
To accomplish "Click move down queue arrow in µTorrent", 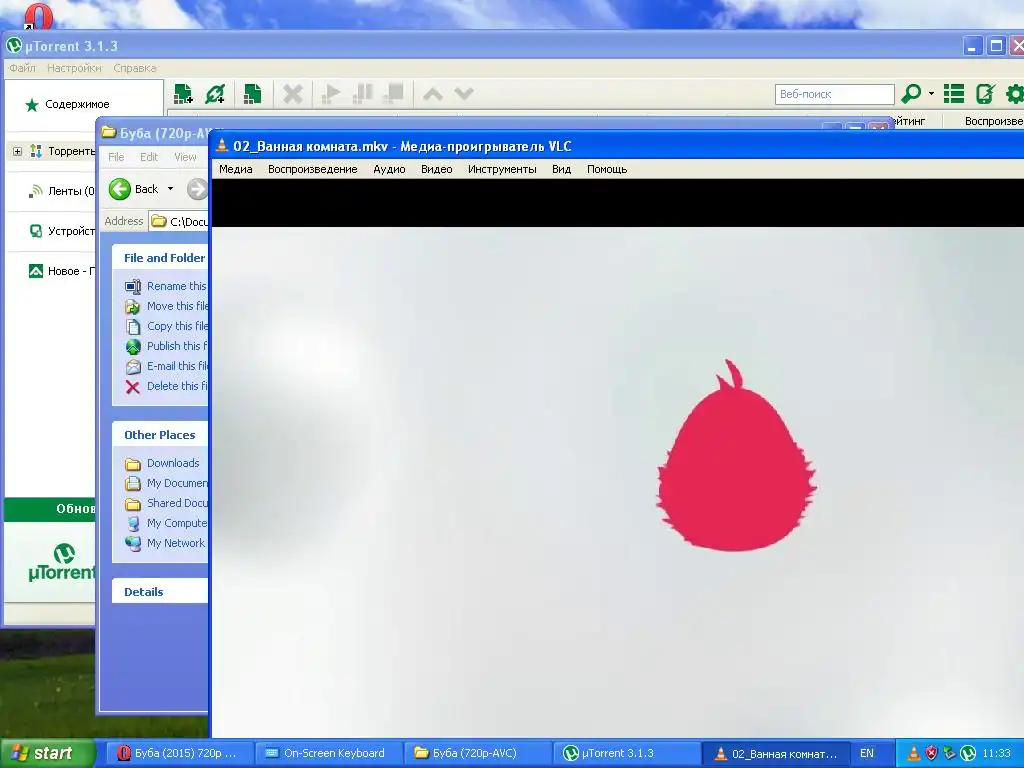I will [x=464, y=94].
